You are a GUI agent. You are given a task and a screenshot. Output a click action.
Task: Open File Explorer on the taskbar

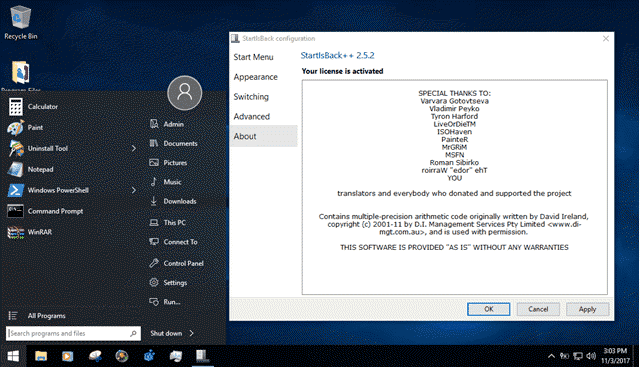click(41, 356)
